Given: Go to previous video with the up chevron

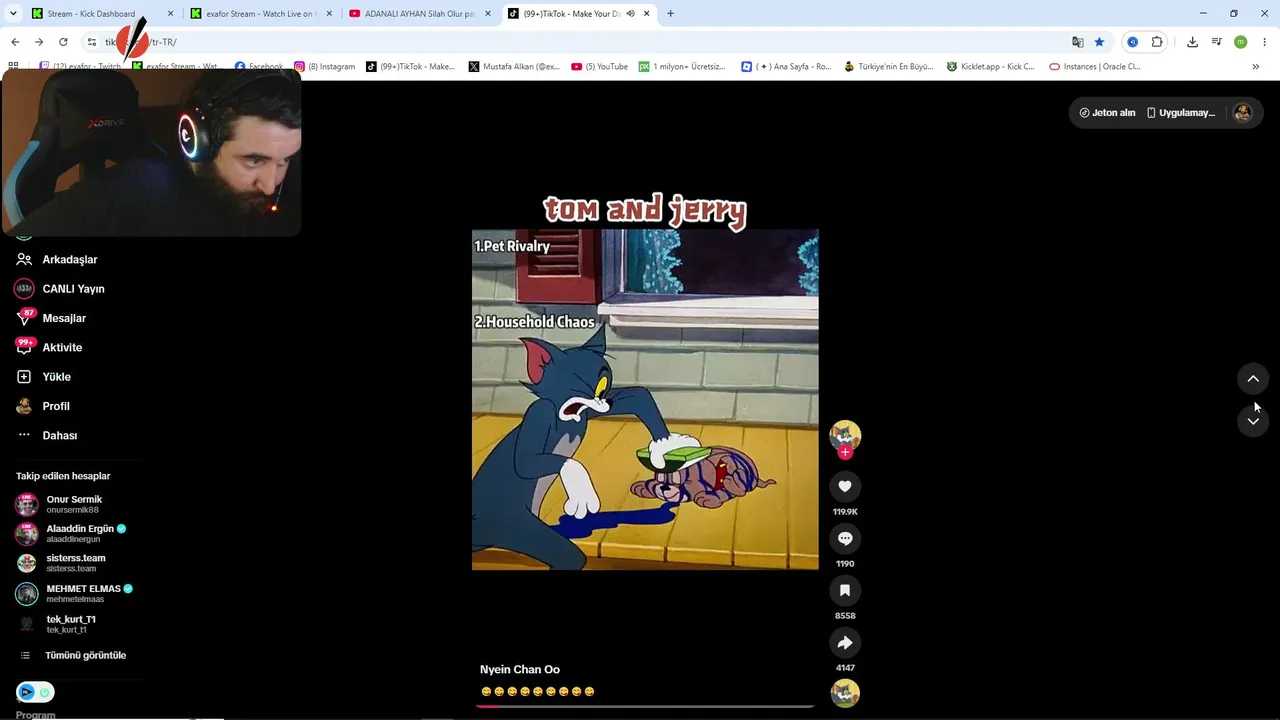Looking at the screenshot, I should coord(1253,378).
